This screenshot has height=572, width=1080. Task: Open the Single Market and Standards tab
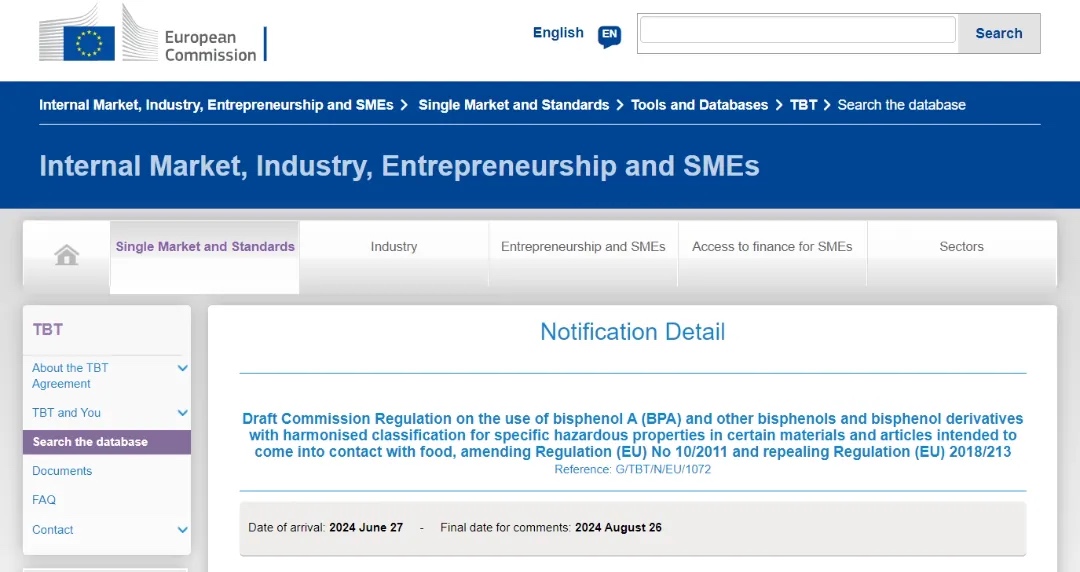[205, 247]
